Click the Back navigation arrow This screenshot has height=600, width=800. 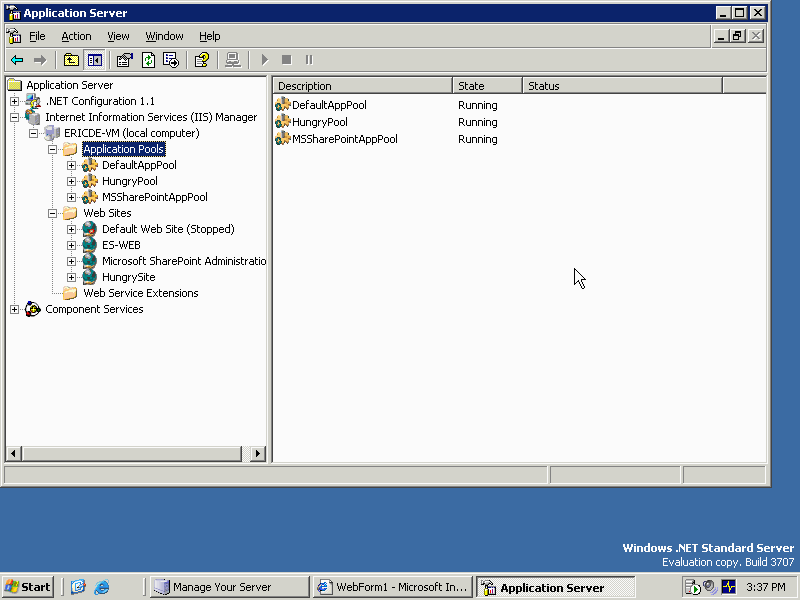point(18,60)
